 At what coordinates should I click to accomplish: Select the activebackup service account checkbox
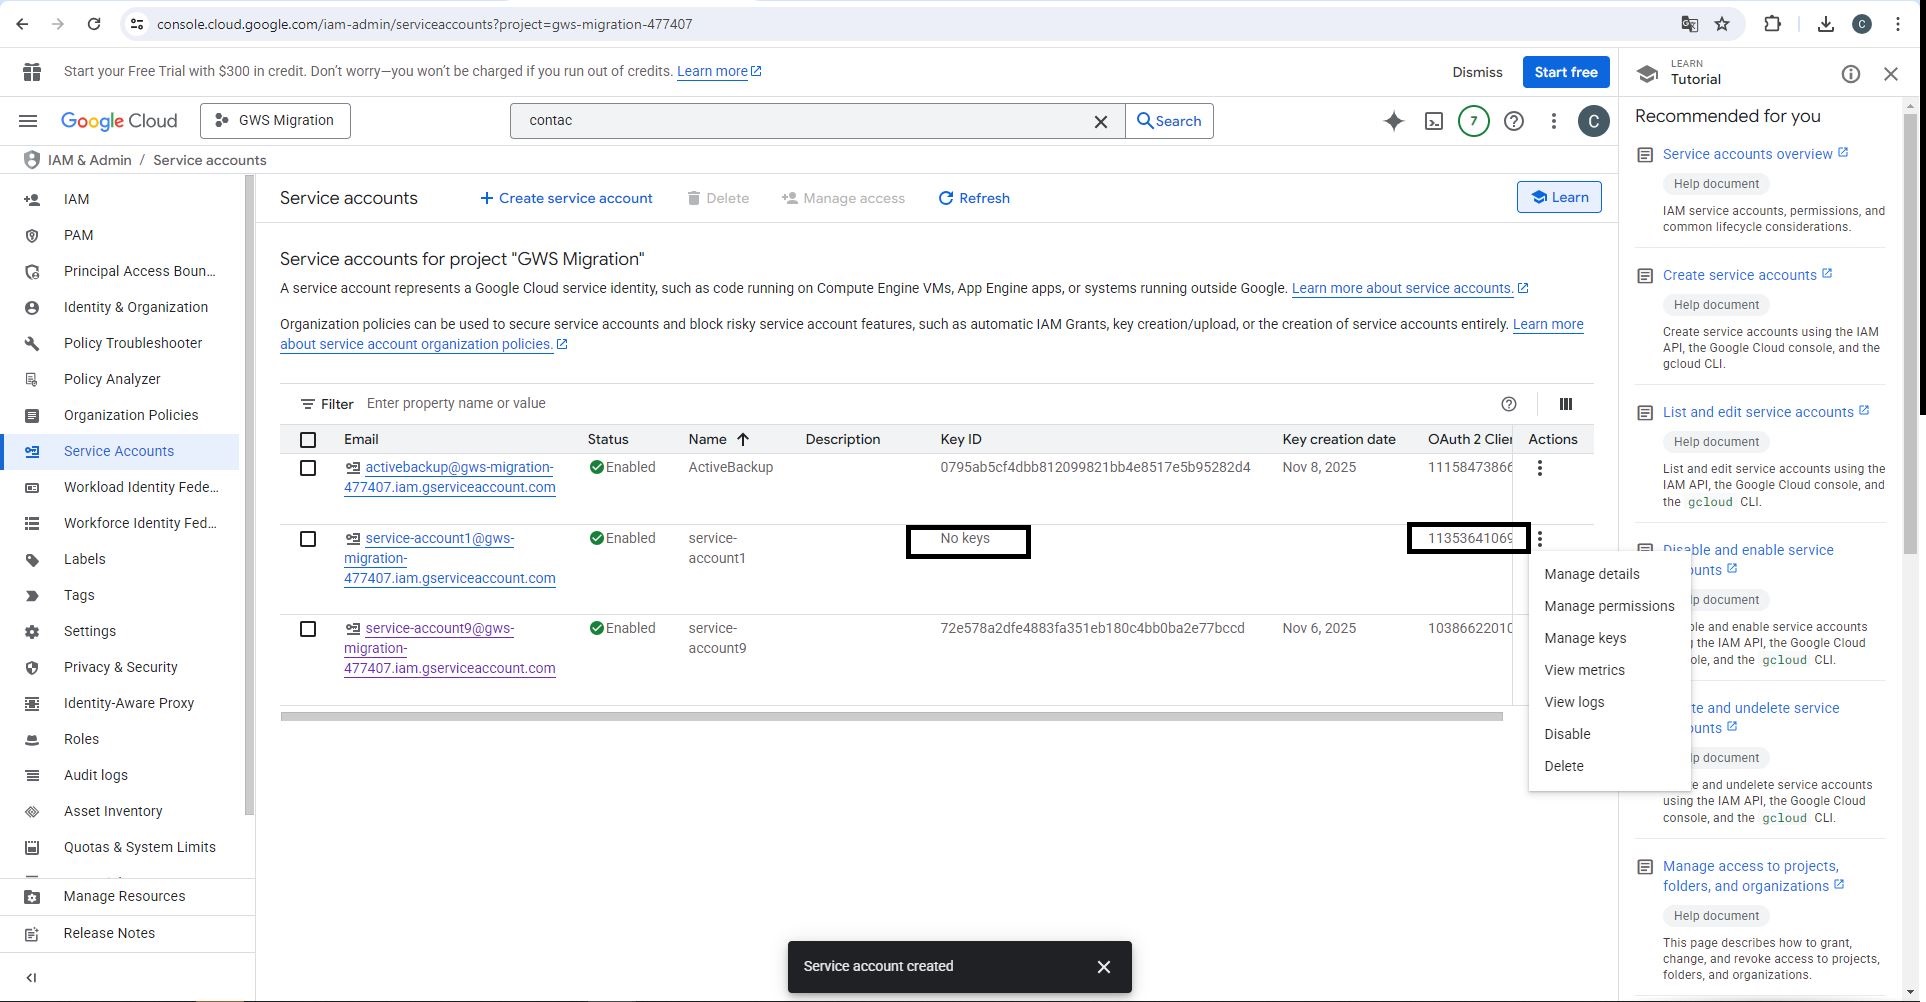tap(308, 468)
